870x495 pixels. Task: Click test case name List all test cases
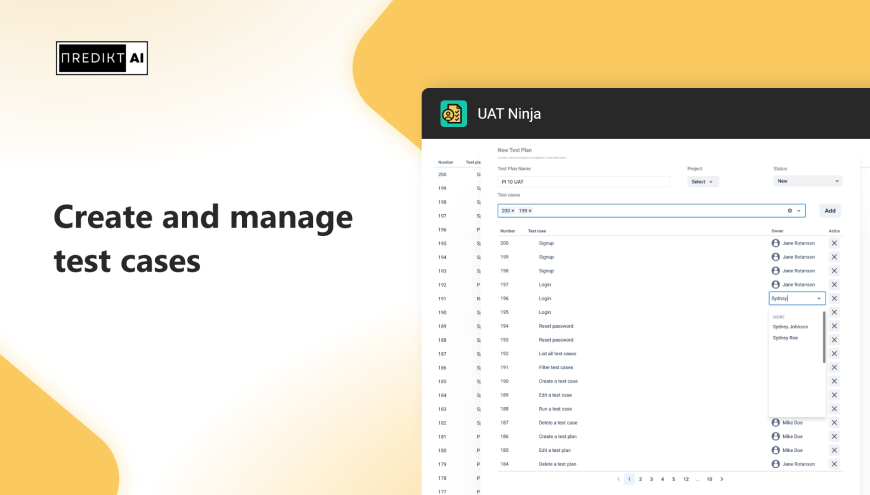click(557, 353)
